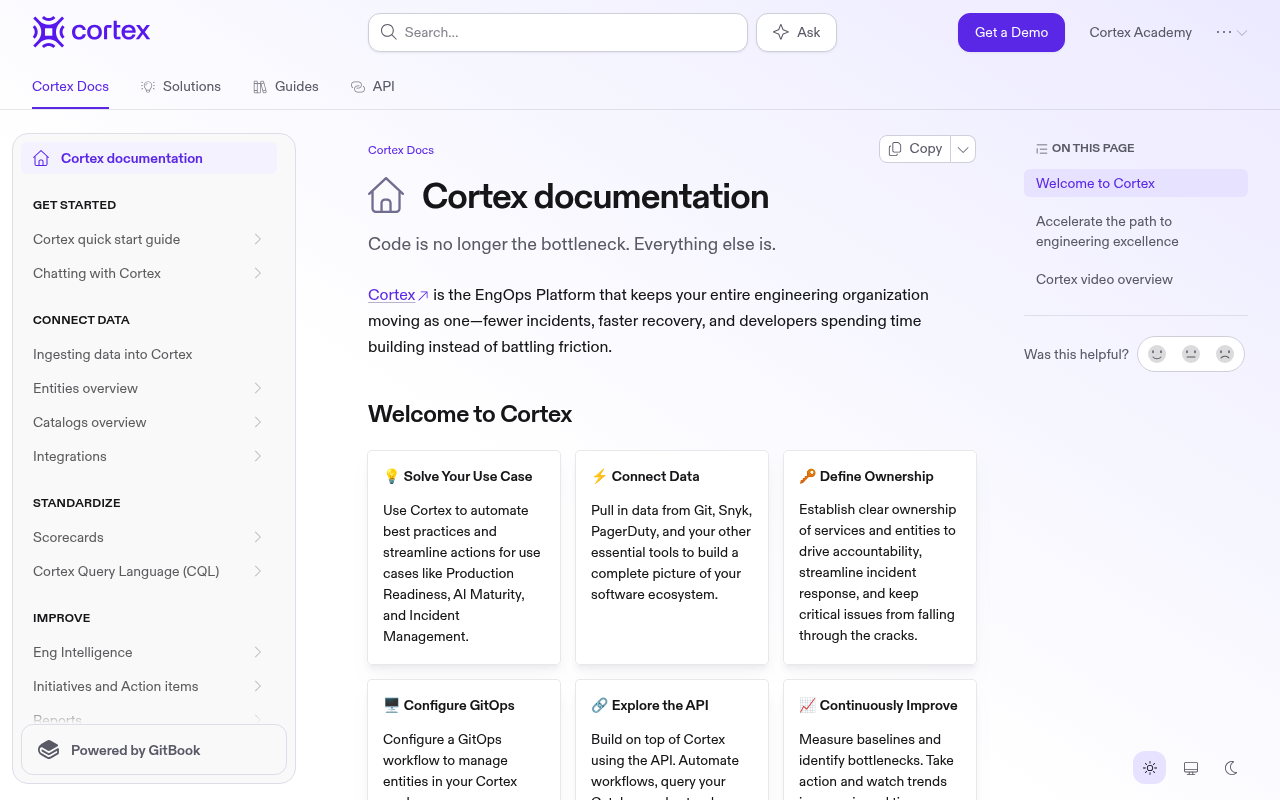This screenshot has width=1280, height=800.
Task: Click the Cortex Docs breadcrumb
Action: (401, 150)
